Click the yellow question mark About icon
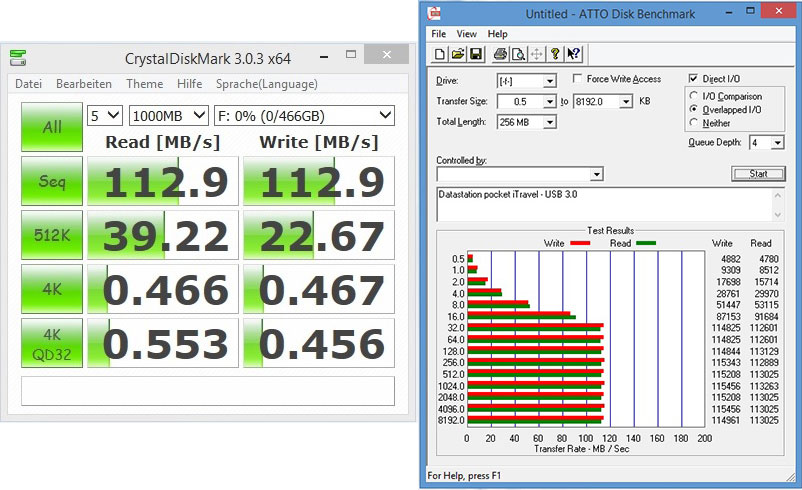The height and width of the screenshot is (490, 802). (555, 54)
